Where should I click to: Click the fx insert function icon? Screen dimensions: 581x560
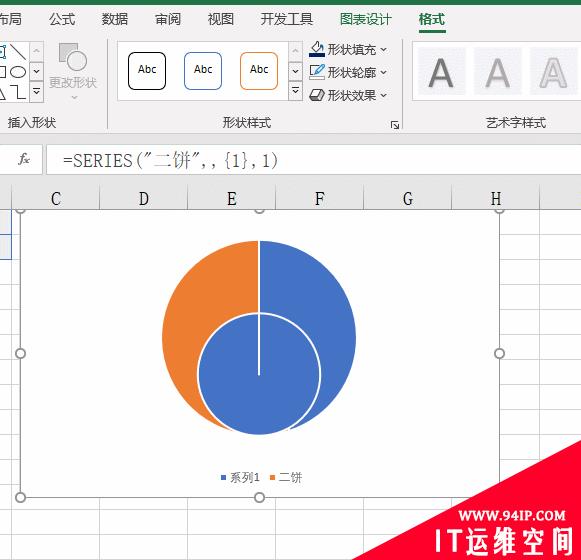tap(24, 159)
